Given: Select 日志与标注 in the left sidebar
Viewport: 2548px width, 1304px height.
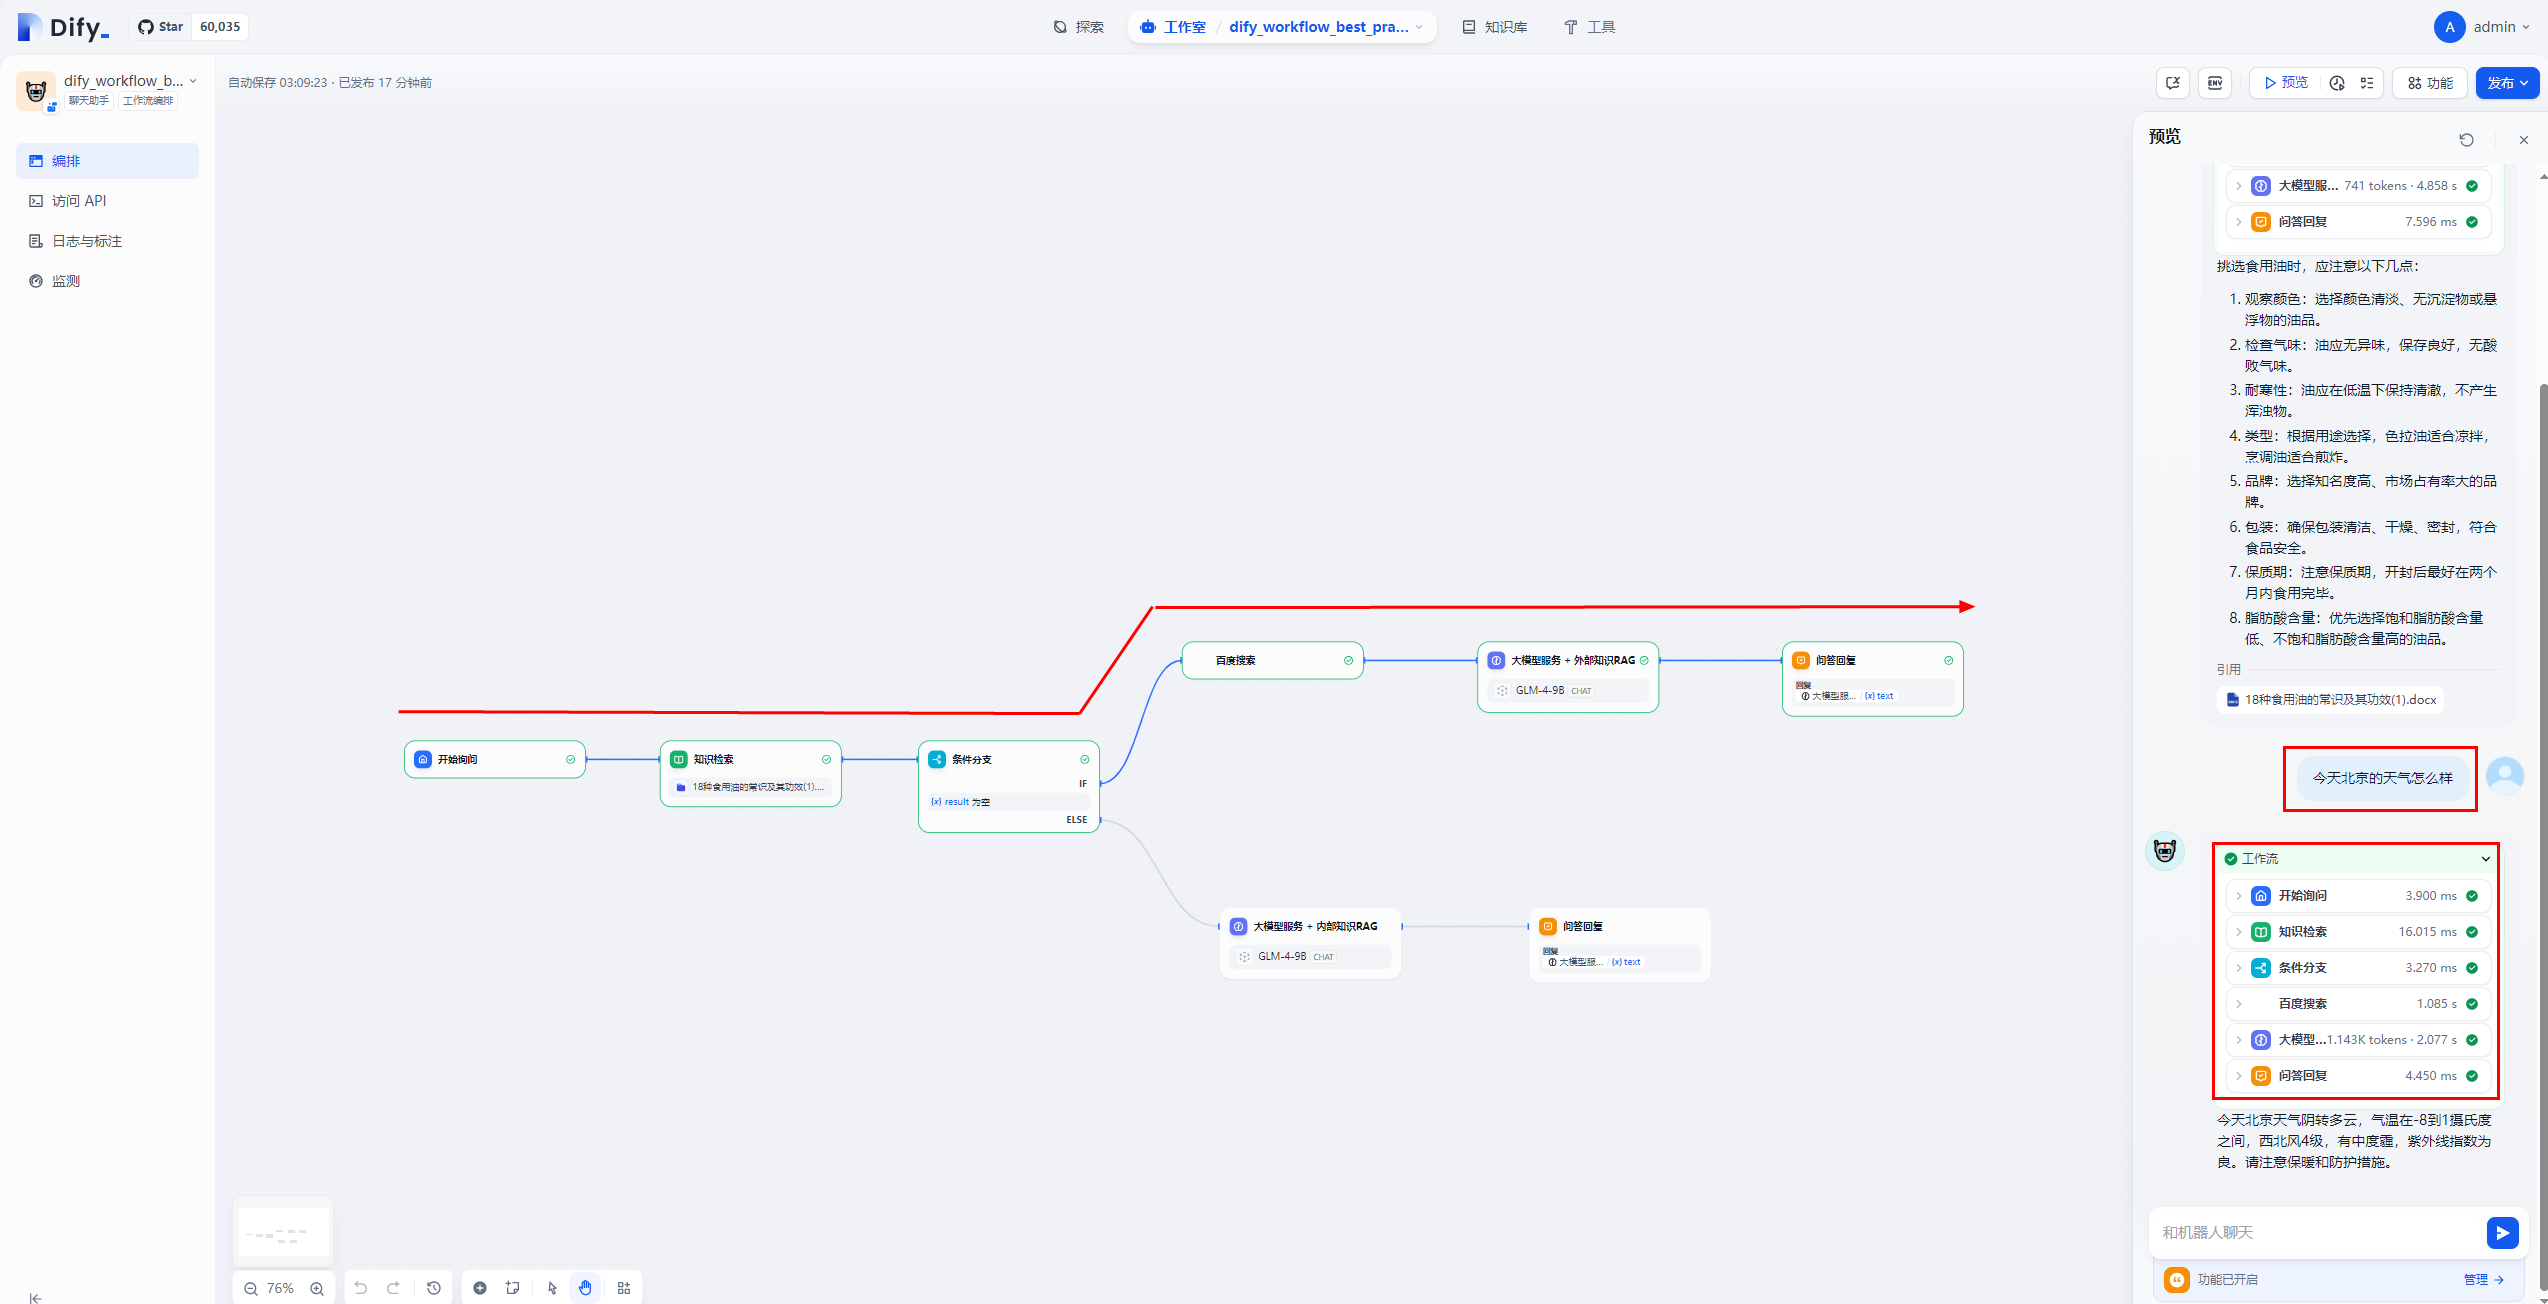Looking at the screenshot, I should (x=87, y=241).
